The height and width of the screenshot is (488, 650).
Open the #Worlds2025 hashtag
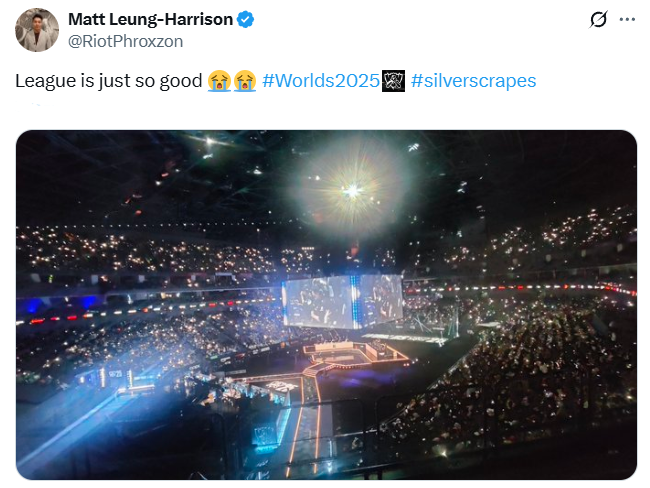pyautogui.click(x=322, y=81)
